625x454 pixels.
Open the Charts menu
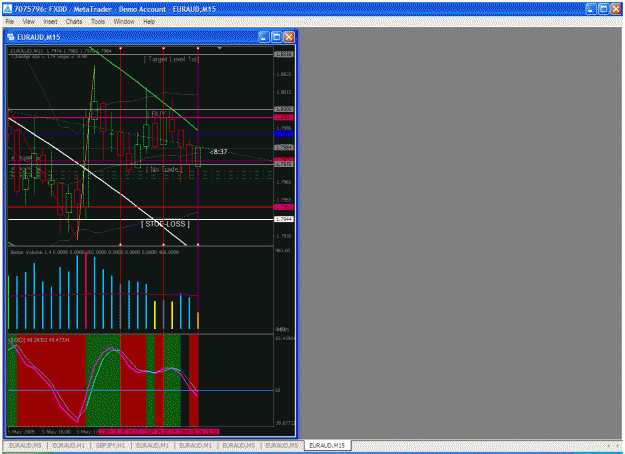tap(74, 22)
